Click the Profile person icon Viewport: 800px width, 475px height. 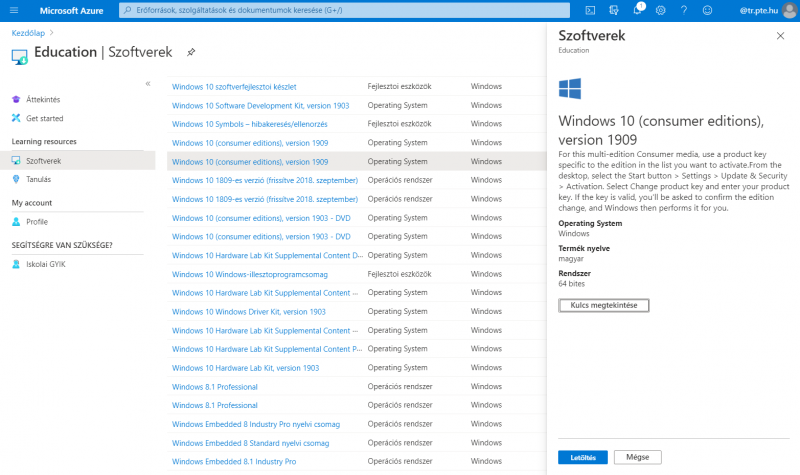click(x=16, y=222)
